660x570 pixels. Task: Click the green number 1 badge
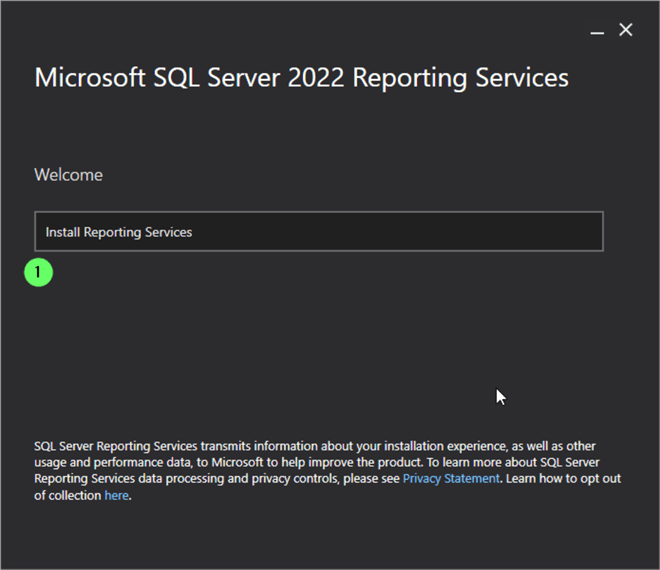pyautogui.click(x=38, y=271)
